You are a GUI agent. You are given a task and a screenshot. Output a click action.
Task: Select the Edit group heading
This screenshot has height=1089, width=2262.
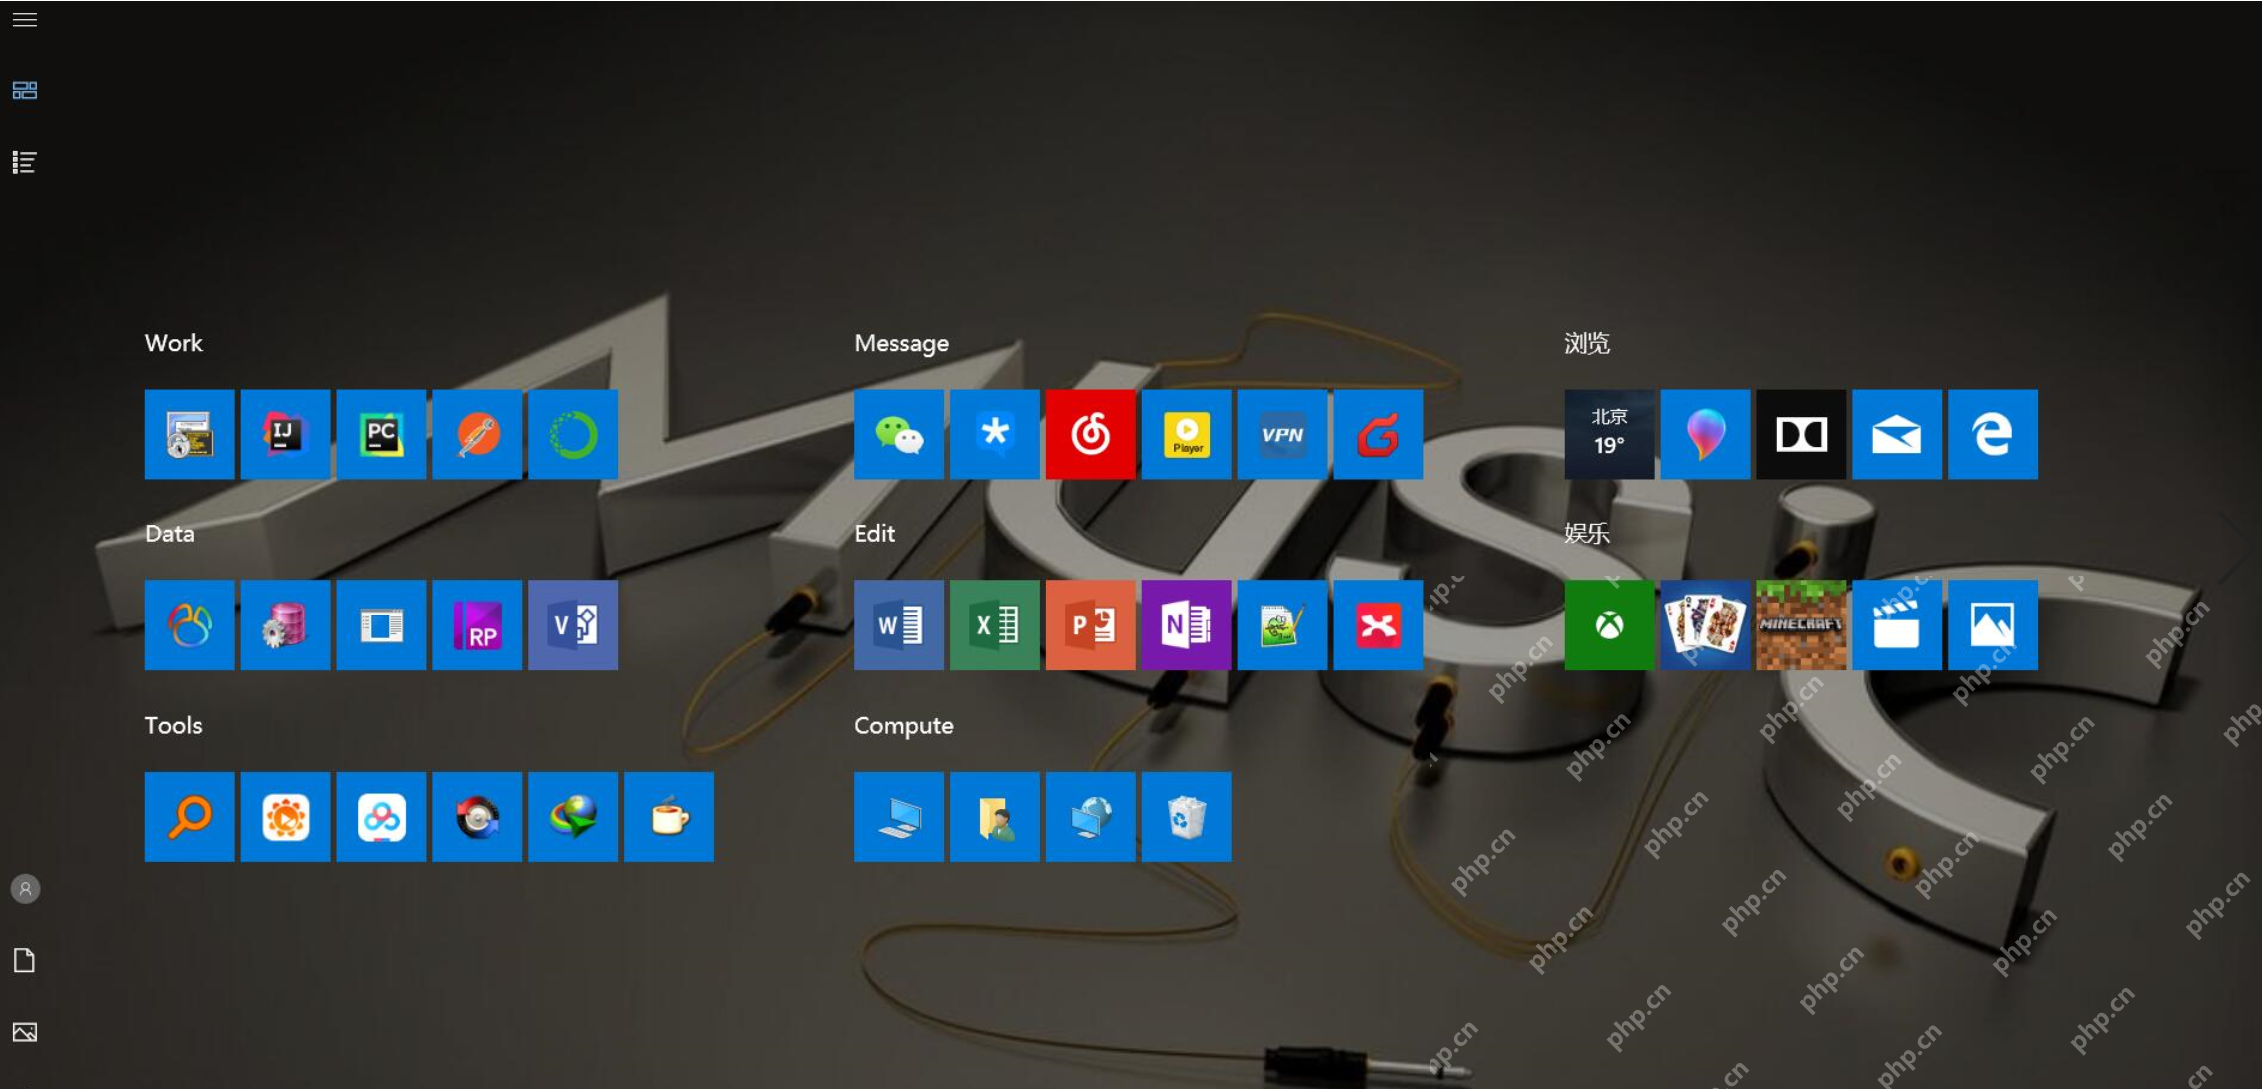pos(875,534)
